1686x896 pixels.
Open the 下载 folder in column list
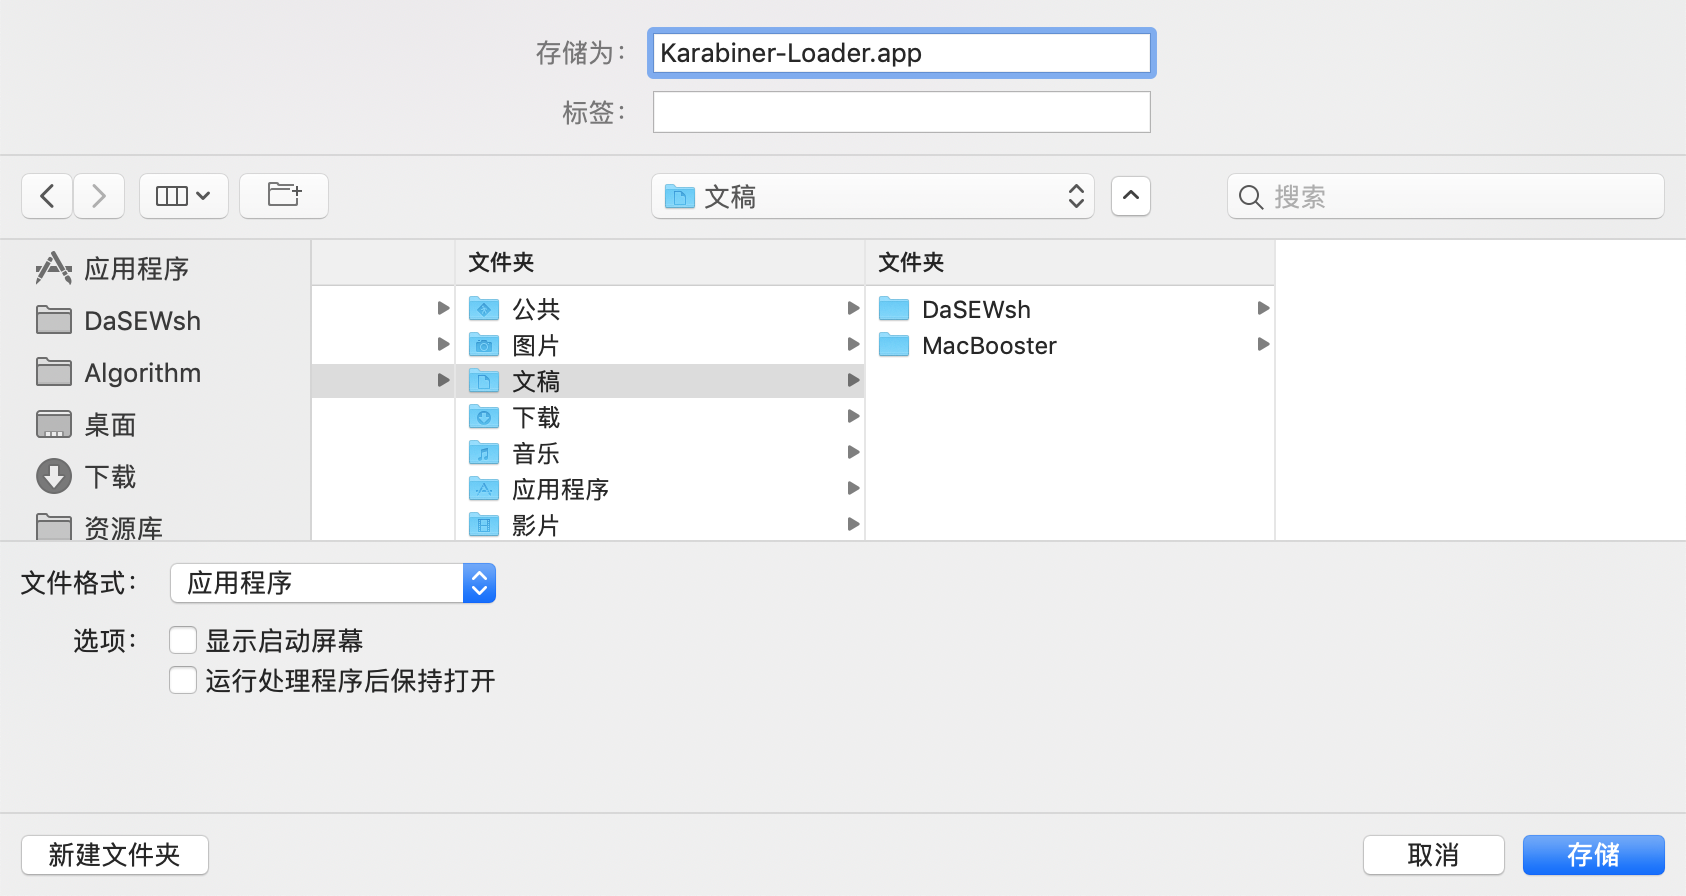tap(660, 417)
